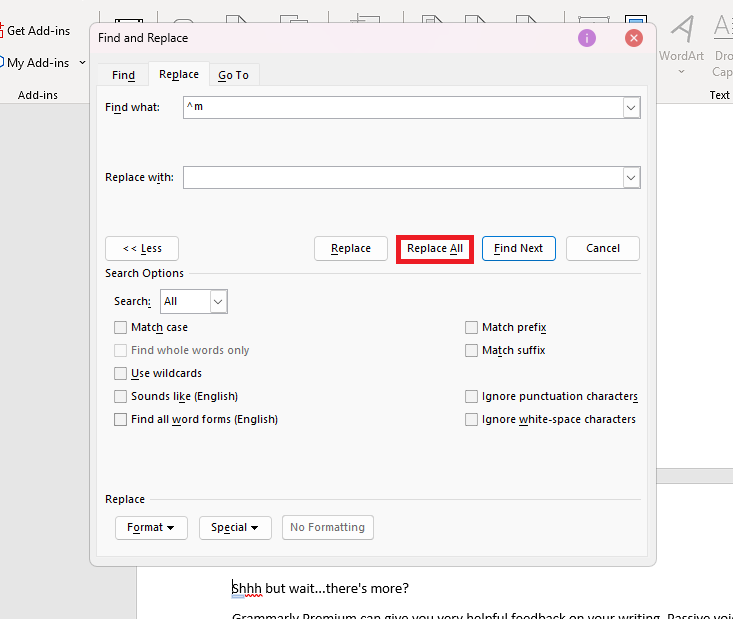Expand the Find what history dropdown arrow
This screenshot has width=733, height=619.
click(631, 107)
